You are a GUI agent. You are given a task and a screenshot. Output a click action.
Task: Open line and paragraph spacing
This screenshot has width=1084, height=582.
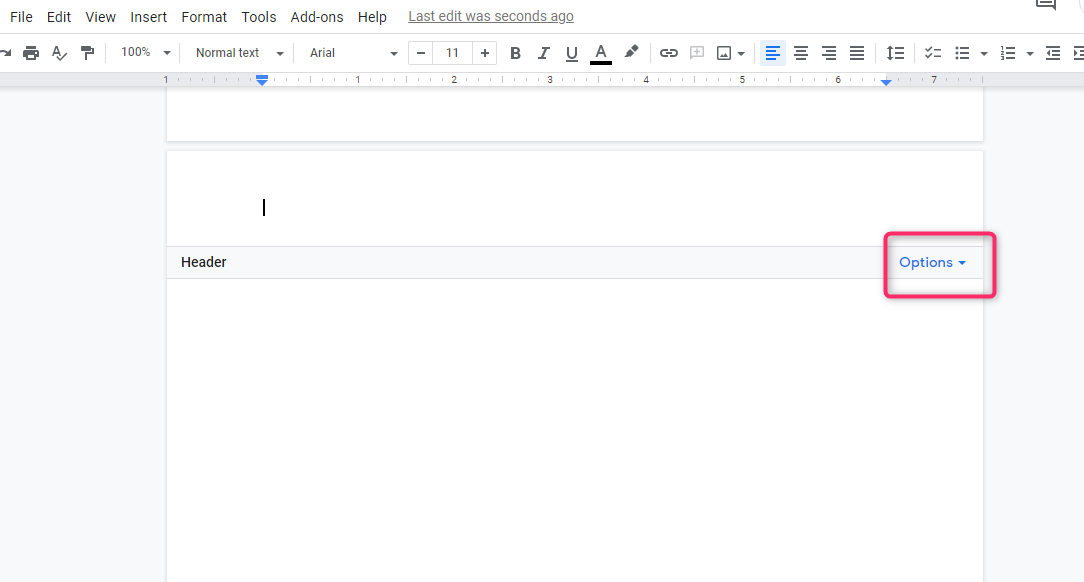[895, 53]
